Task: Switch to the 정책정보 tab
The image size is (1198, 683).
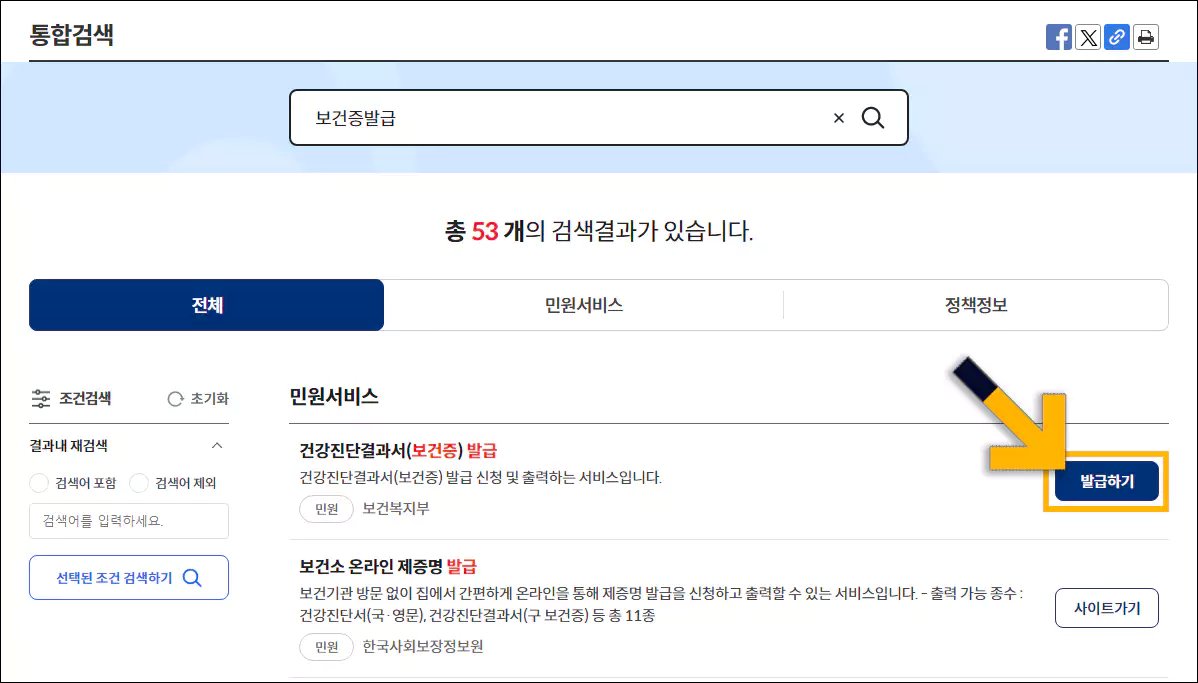Action: 976,305
